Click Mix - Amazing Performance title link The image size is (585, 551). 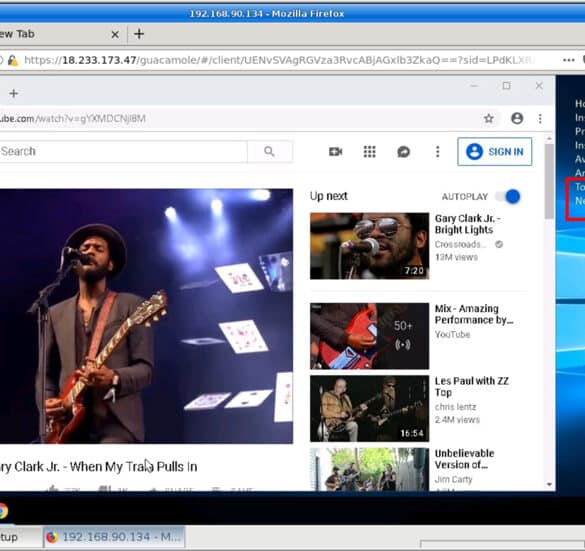click(x=474, y=314)
